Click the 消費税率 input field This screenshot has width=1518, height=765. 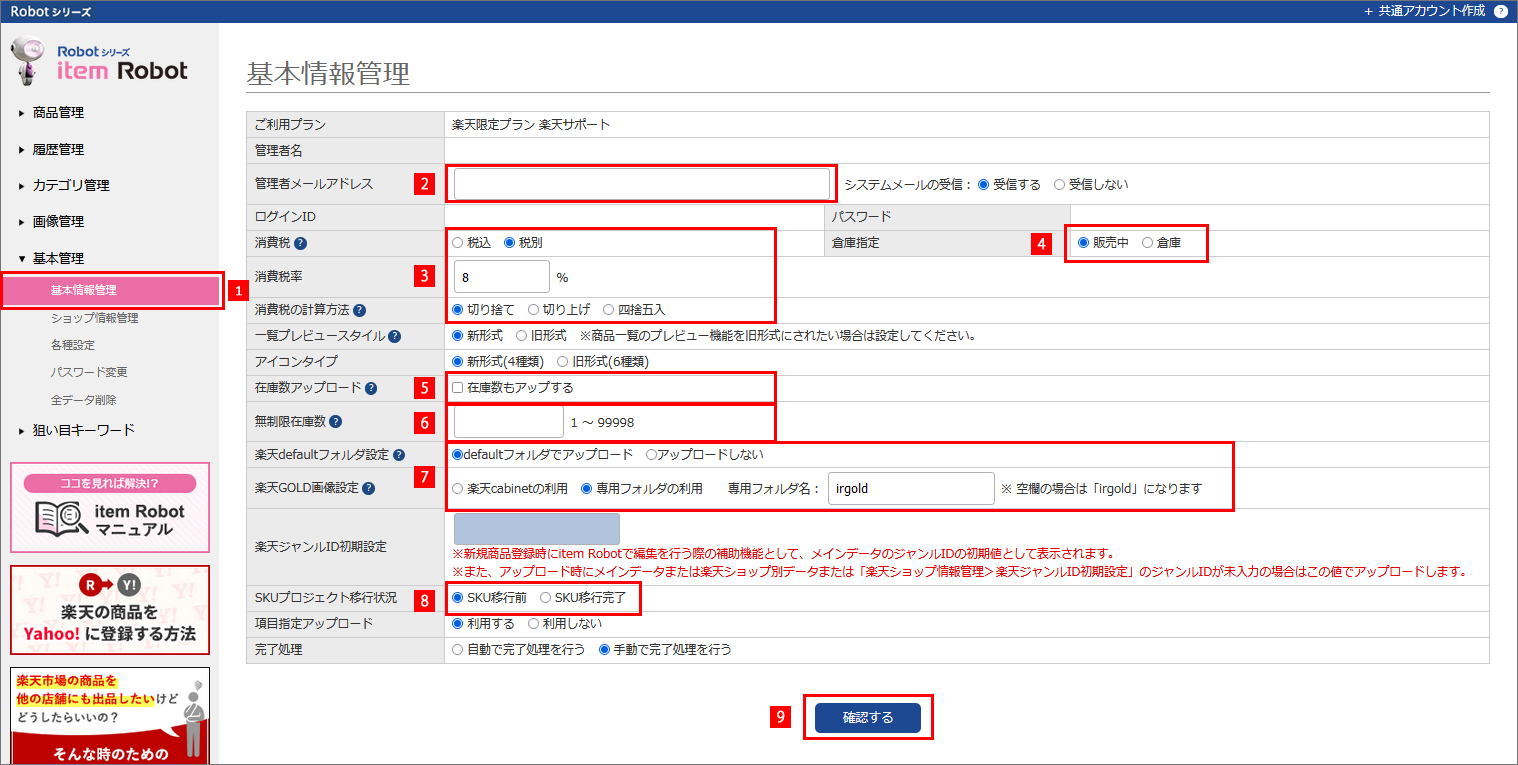502,277
